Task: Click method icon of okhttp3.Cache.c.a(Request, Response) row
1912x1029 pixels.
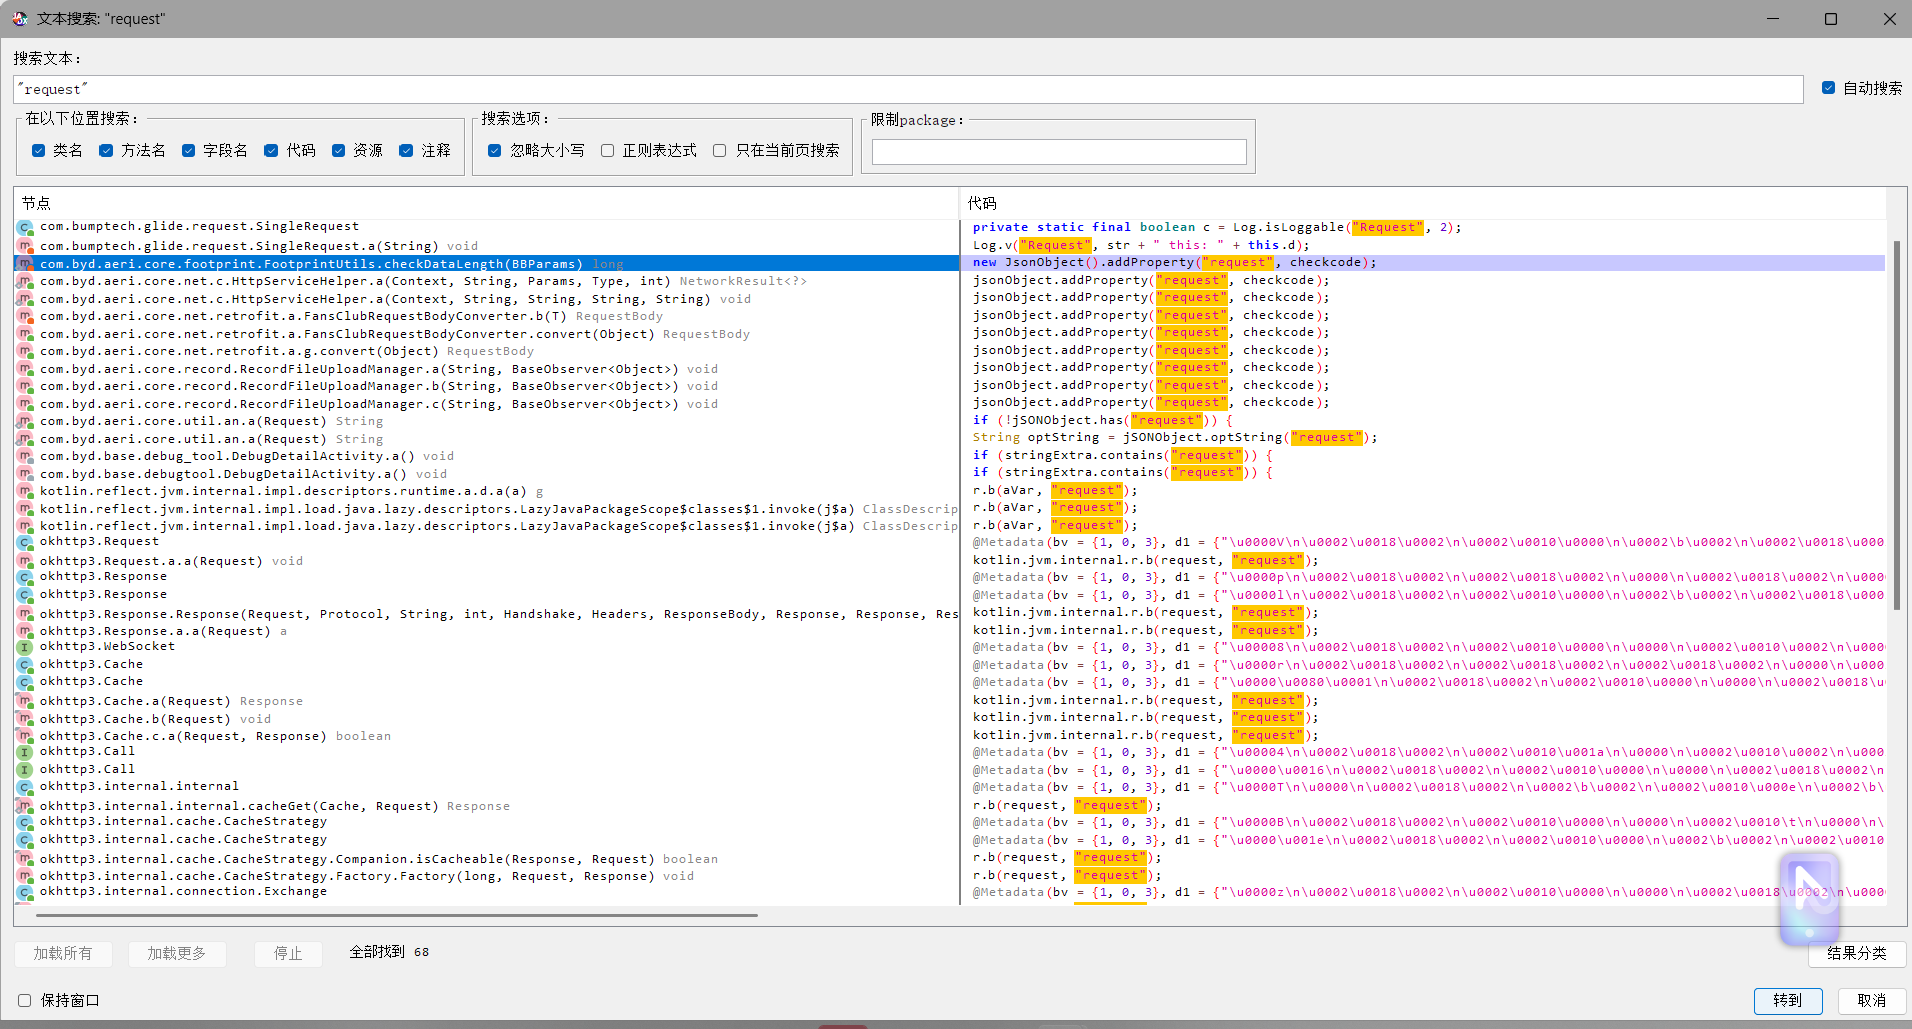Action: click(x=25, y=736)
